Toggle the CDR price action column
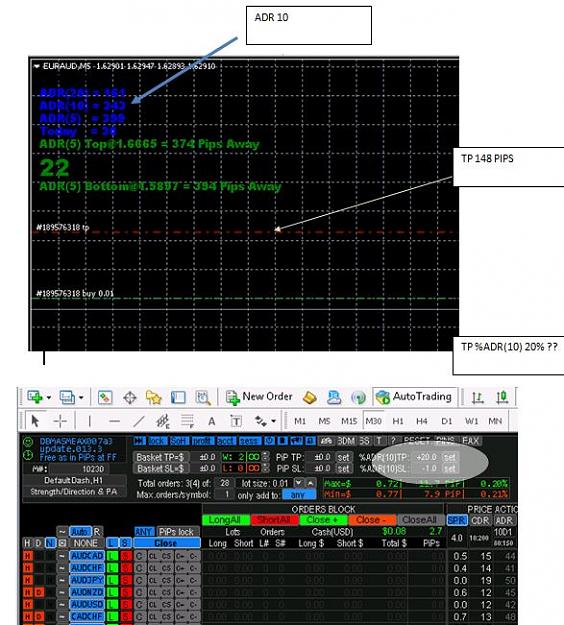Image resolution: width=564 pixels, height=625 pixels. point(480,520)
